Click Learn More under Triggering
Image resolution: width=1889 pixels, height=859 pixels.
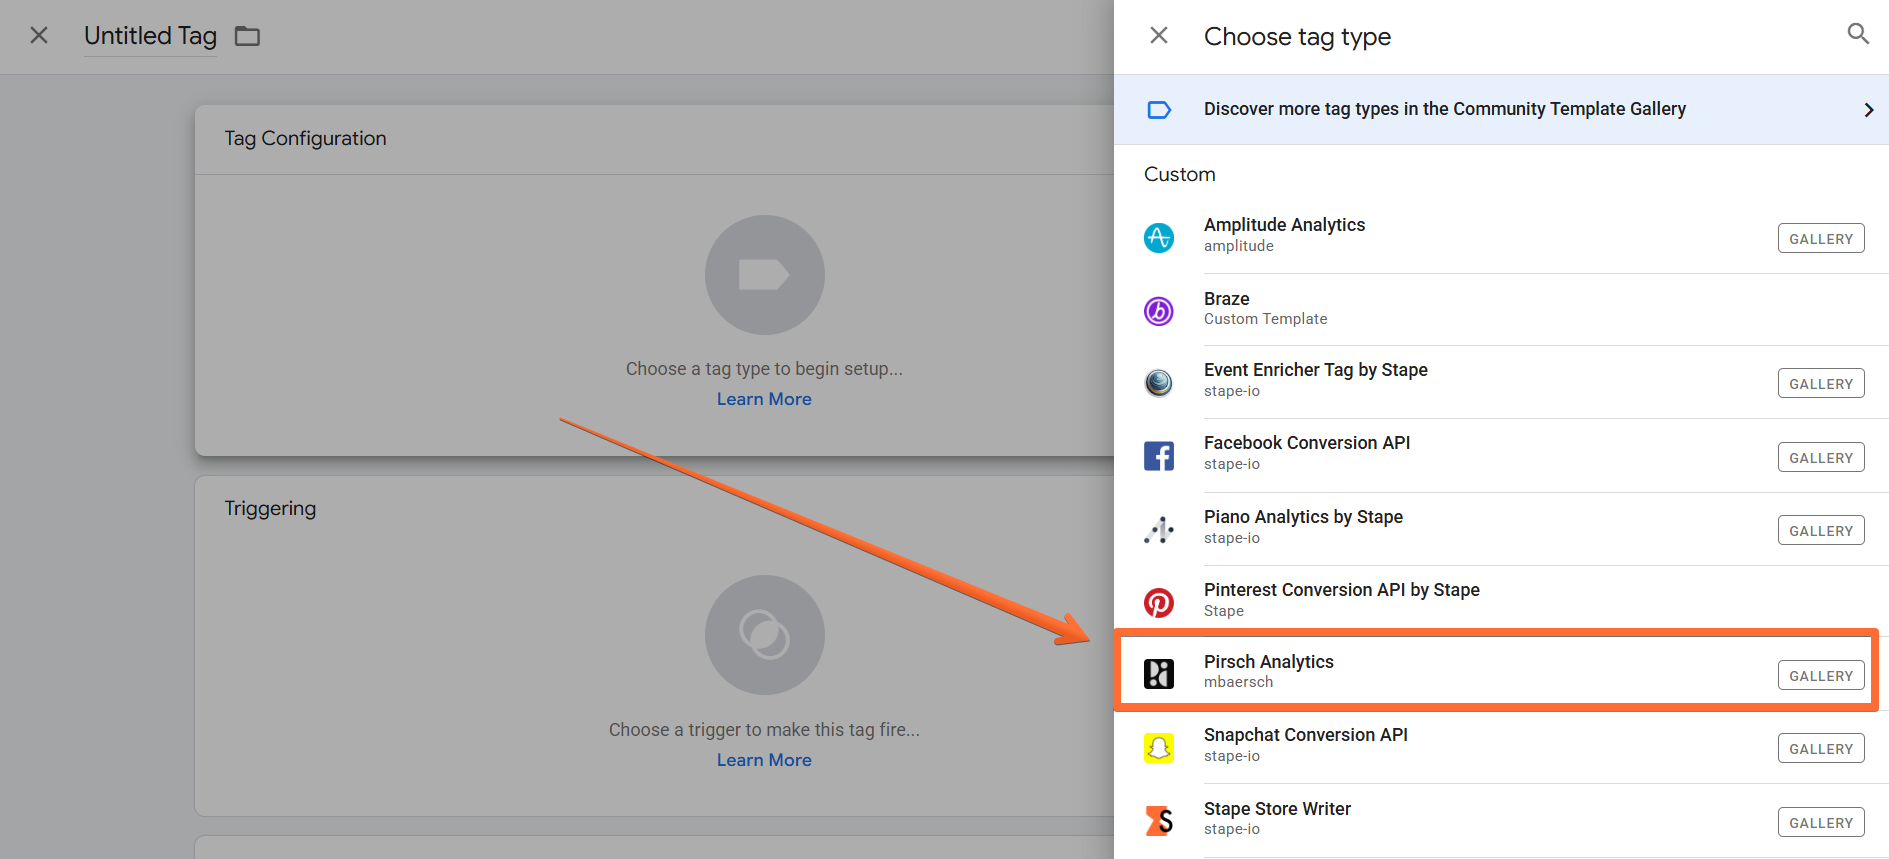coord(764,760)
